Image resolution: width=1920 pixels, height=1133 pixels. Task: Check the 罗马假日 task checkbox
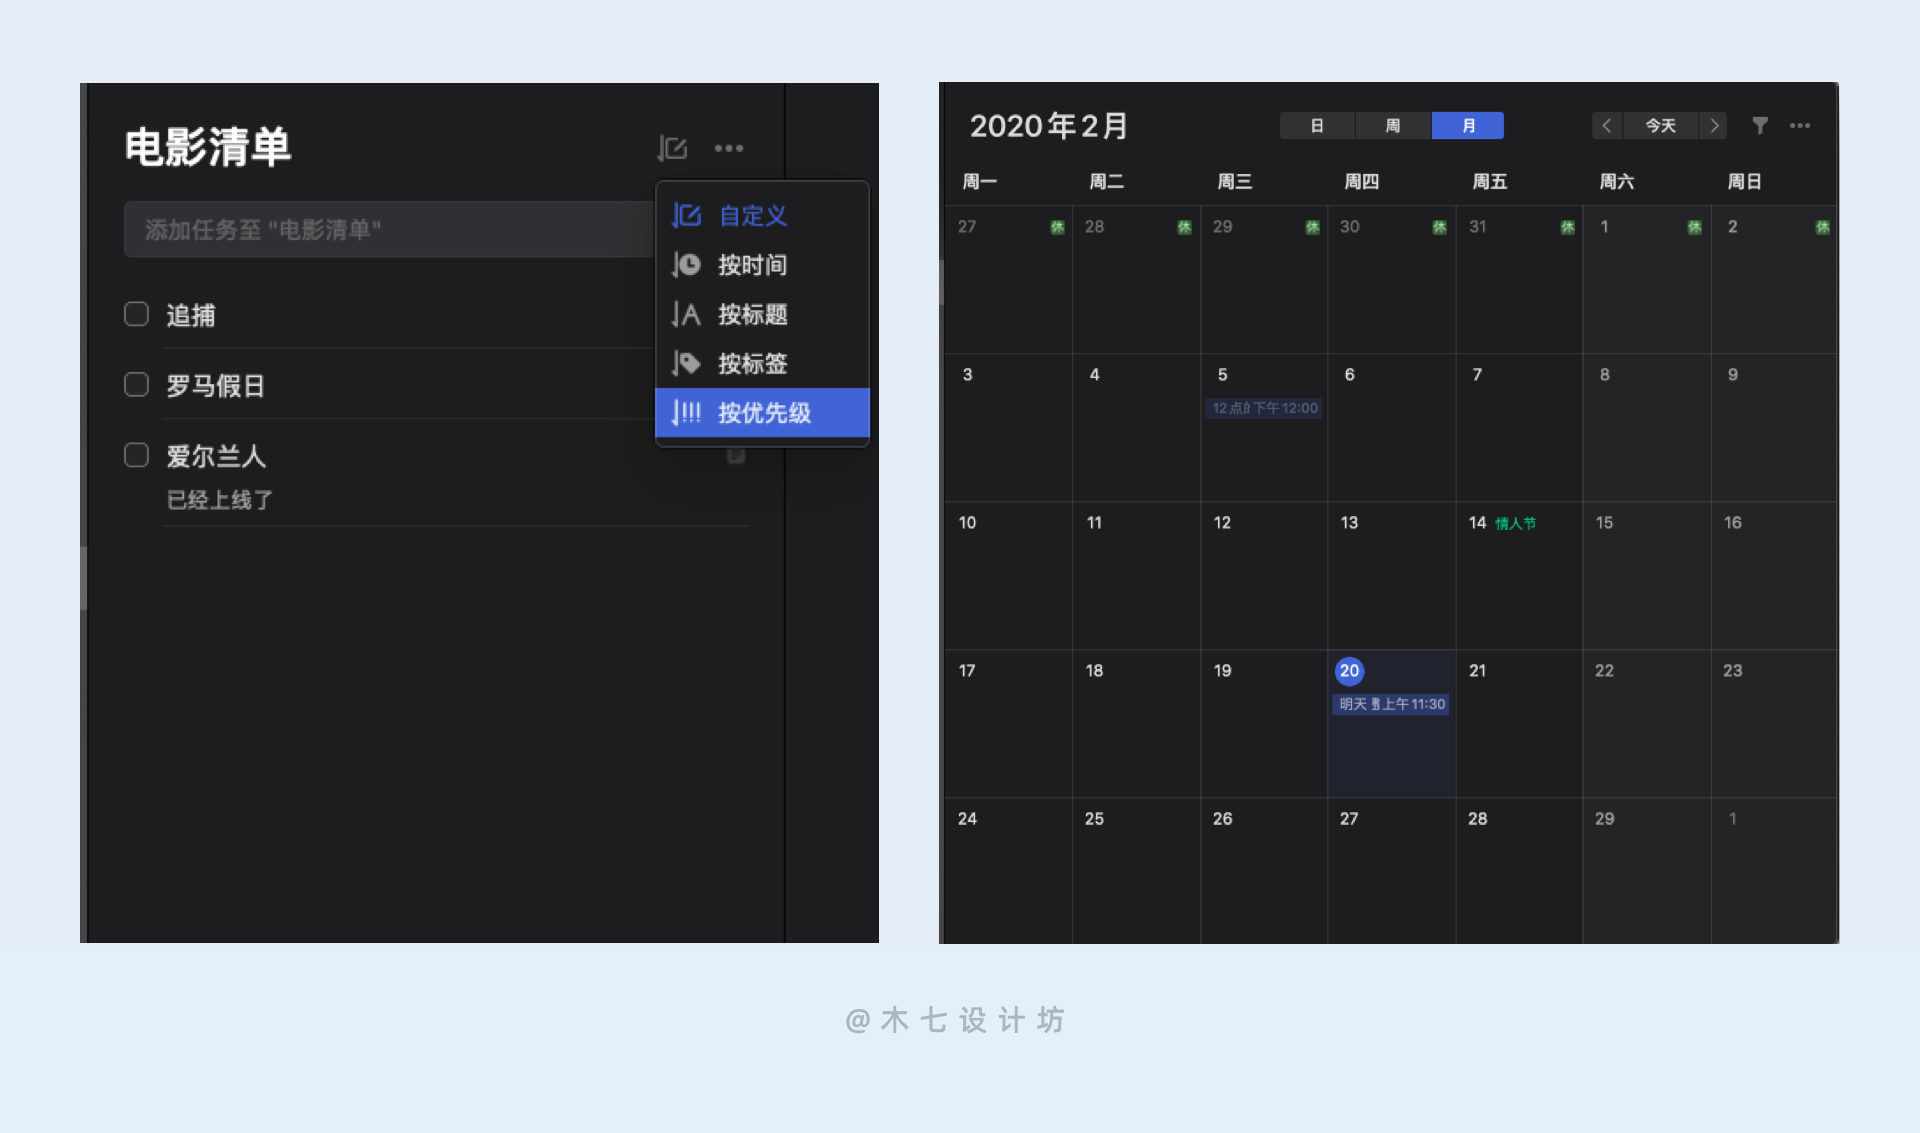[137, 384]
